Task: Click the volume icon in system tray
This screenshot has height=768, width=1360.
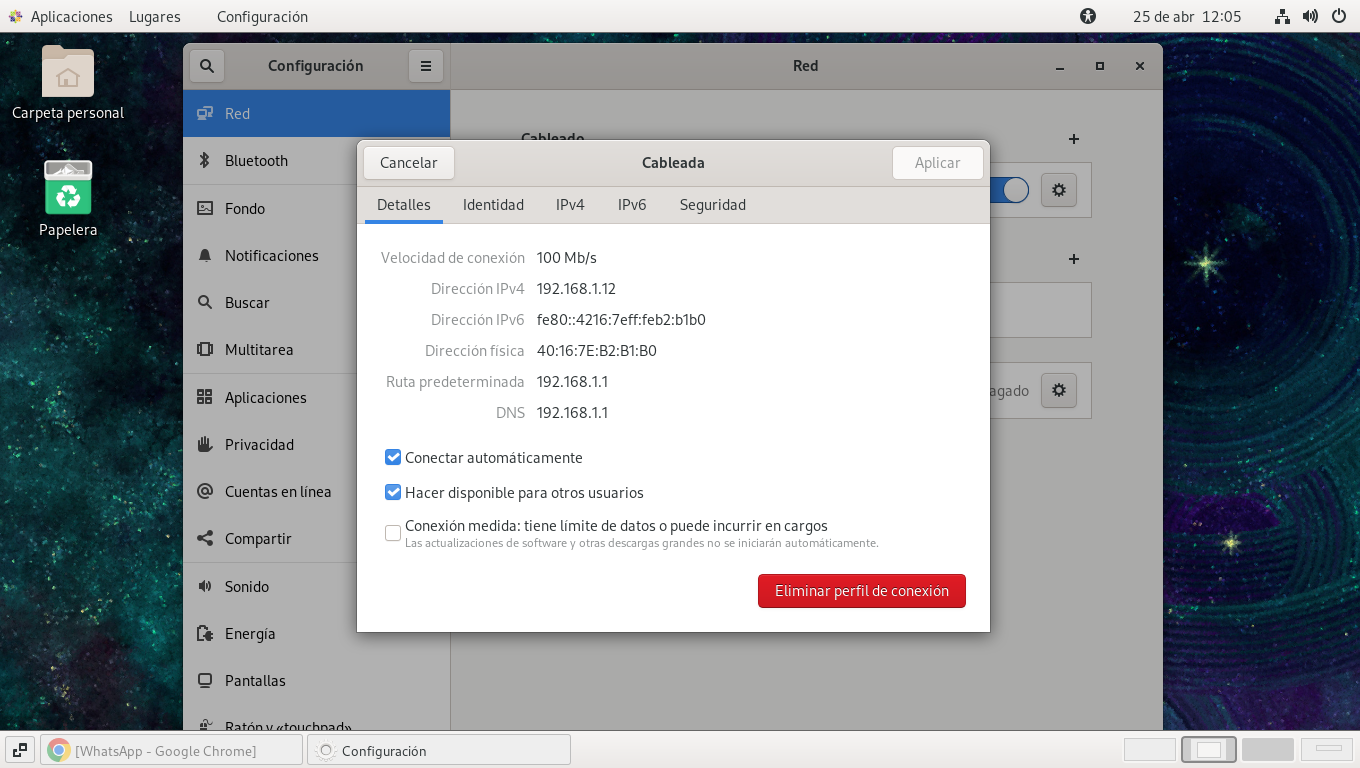Action: (1310, 16)
